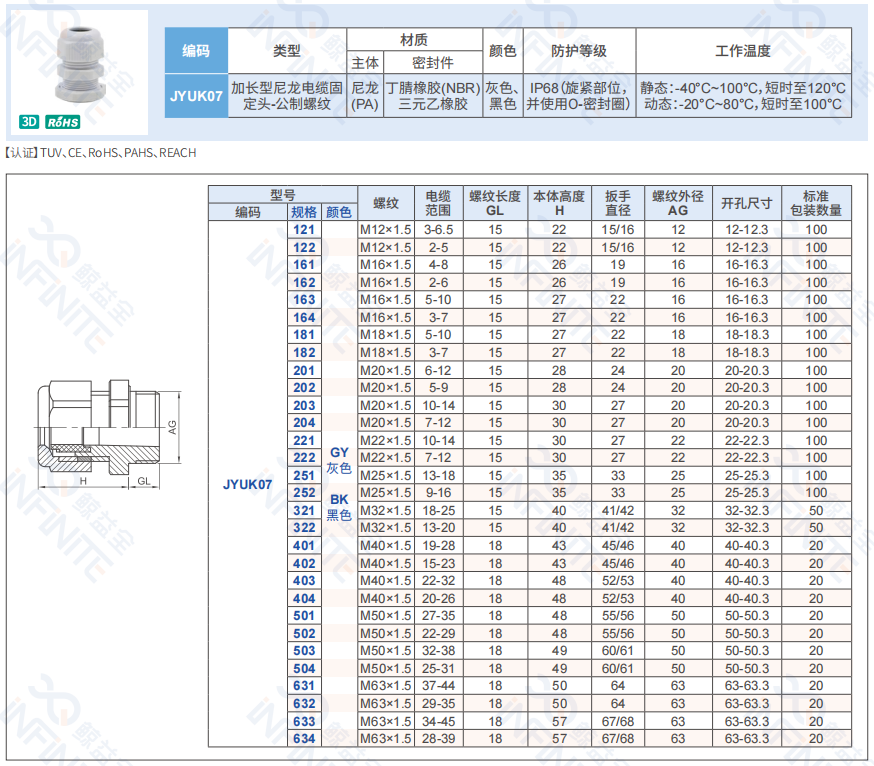Click the 编码 header in the top table
This screenshot has height=766, width=874.
[x=196, y=51]
